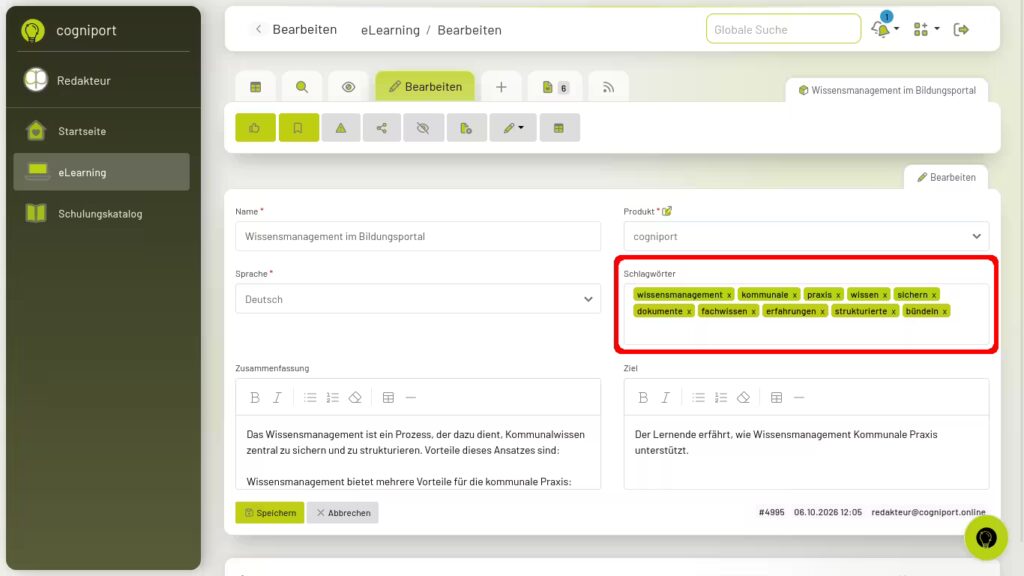Screen dimensions: 1024x576
Task: Remove the bündeln tag
Action: click(x=944, y=312)
